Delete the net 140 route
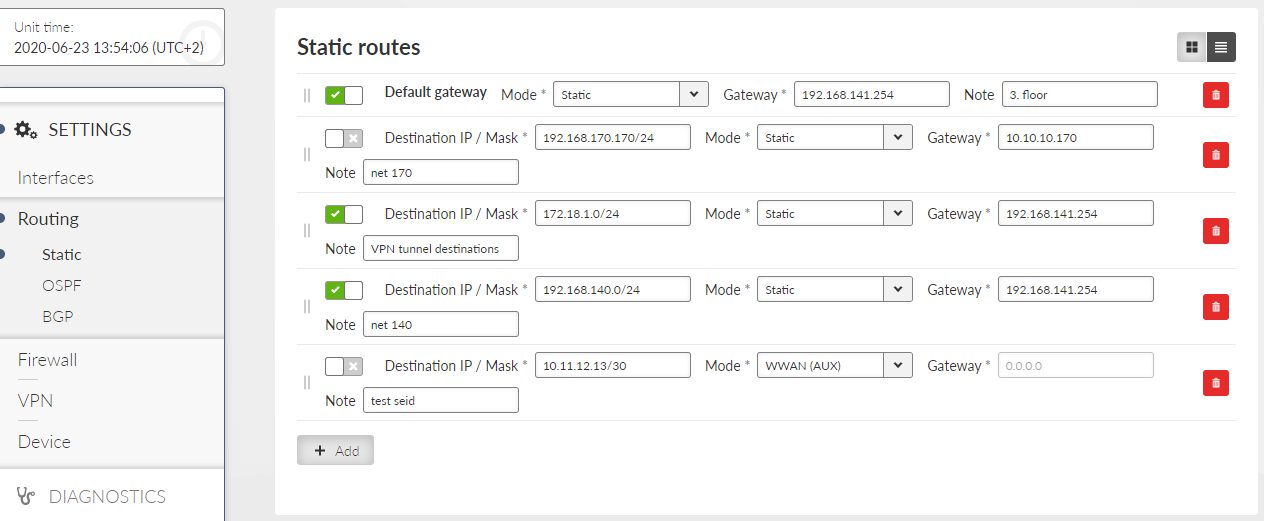The width and height of the screenshot is (1264, 521). [1215, 307]
